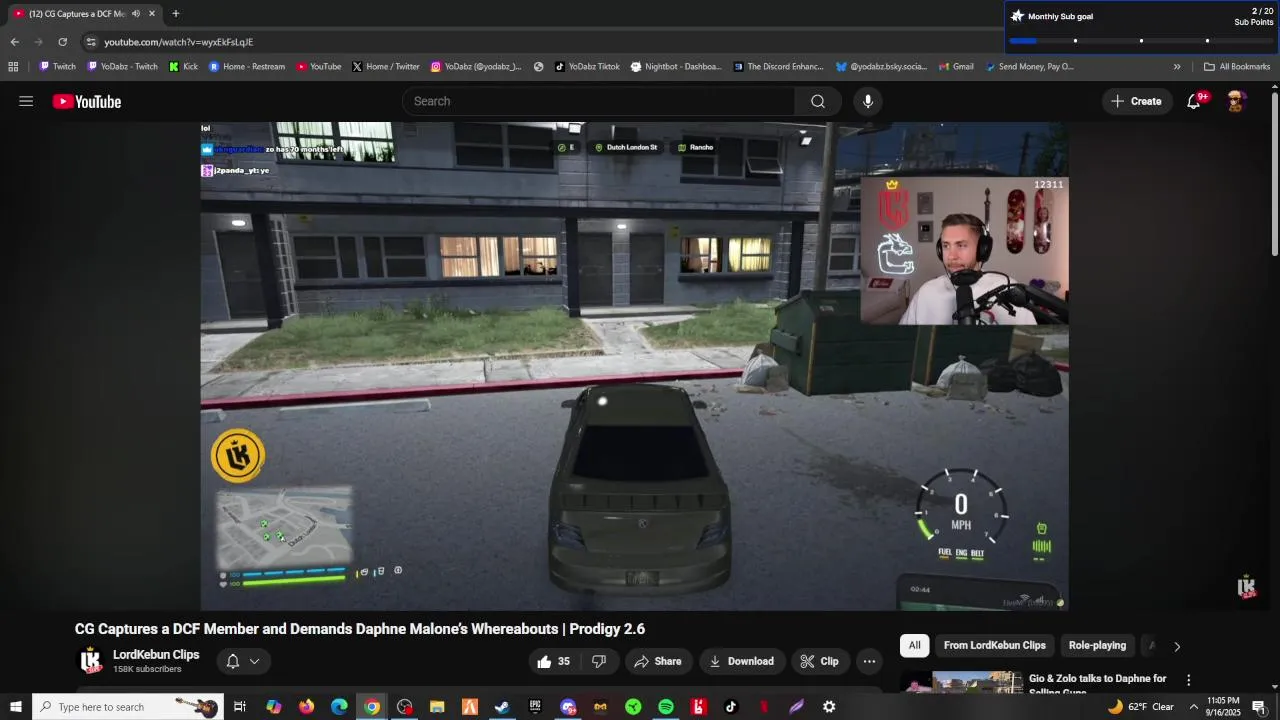Mute the tab using the speaker icon

pos(136,13)
